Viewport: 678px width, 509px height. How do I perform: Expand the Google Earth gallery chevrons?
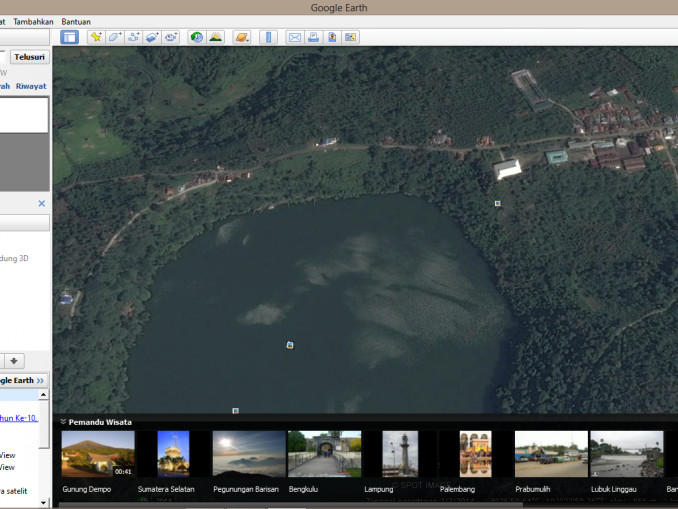41,381
